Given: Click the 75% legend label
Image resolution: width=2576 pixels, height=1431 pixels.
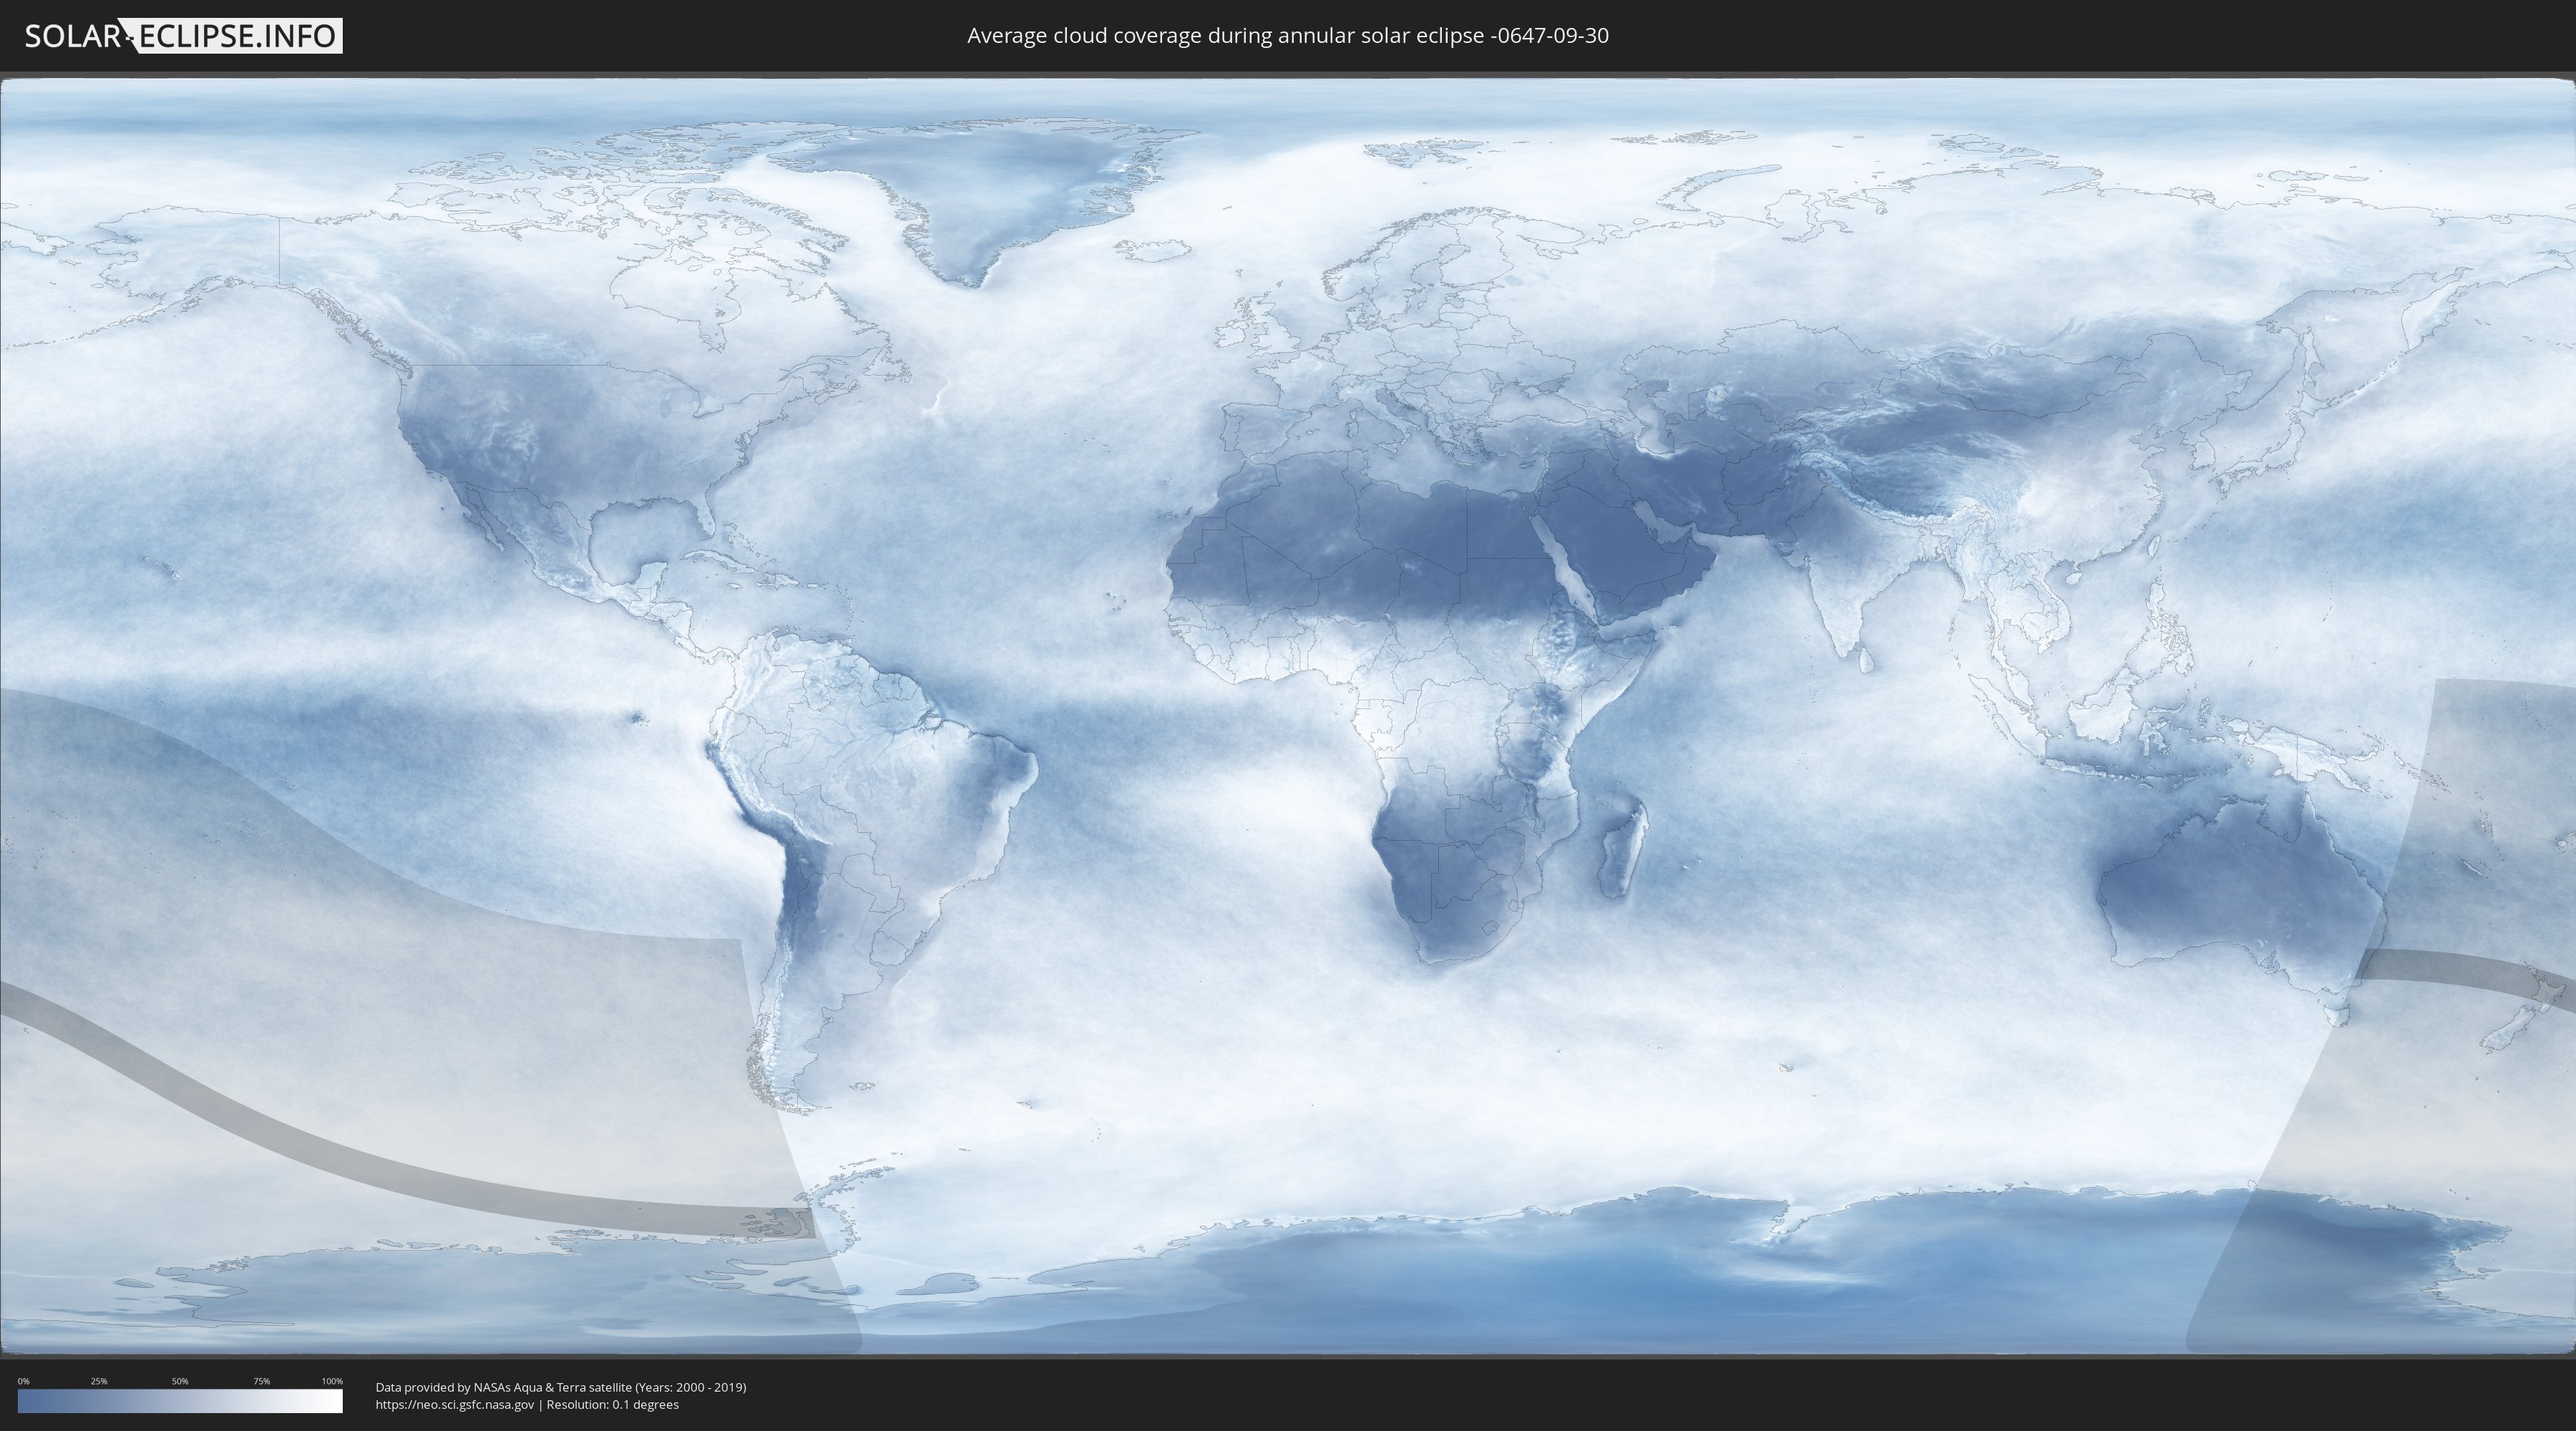Looking at the screenshot, I should (262, 1381).
